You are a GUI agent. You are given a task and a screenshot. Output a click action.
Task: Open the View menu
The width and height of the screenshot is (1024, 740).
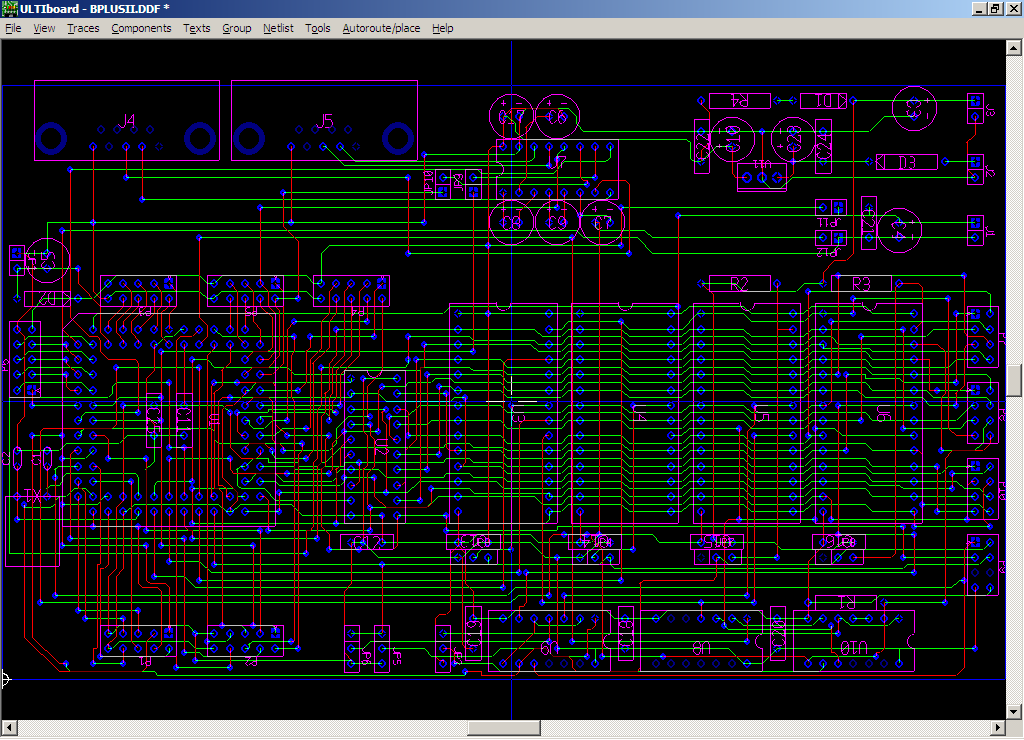click(x=44, y=28)
